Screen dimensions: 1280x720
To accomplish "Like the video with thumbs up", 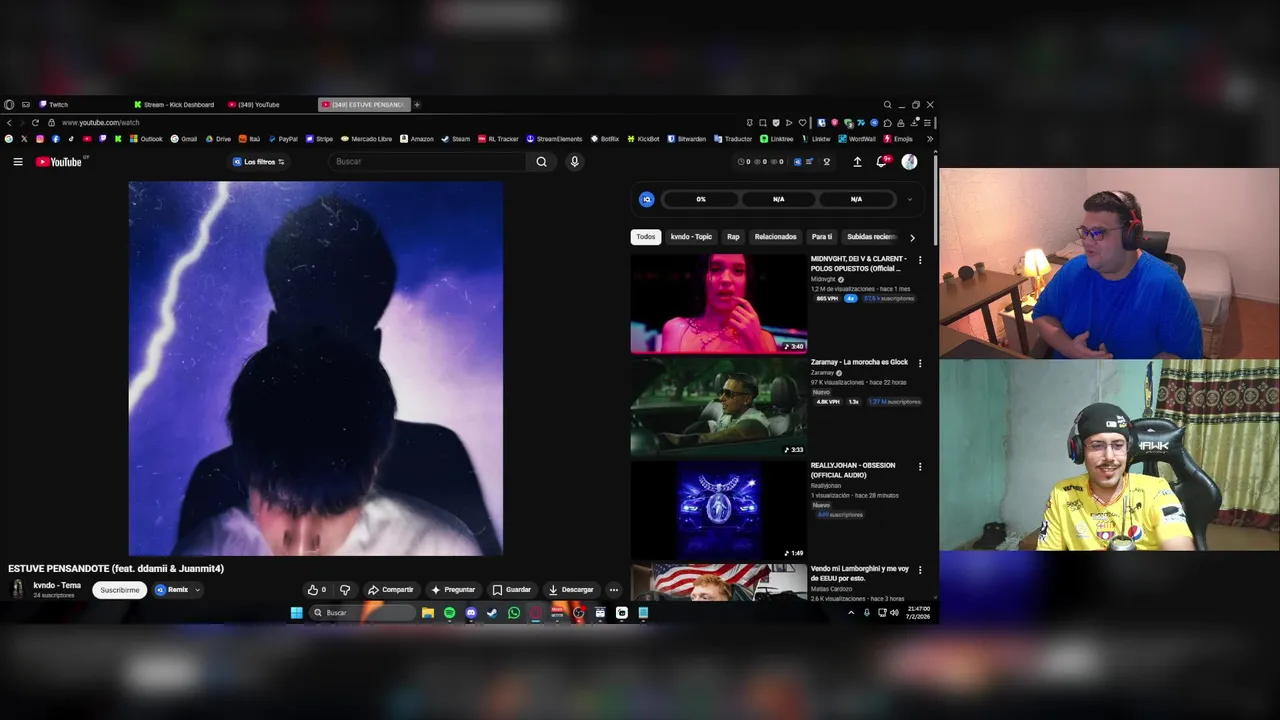I will [317, 590].
